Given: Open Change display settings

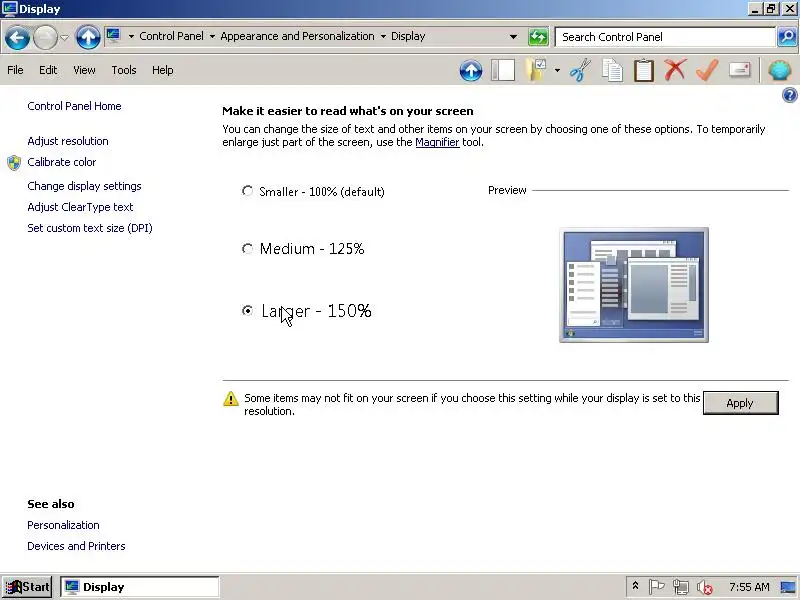Looking at the screenshot, I should pos(84,186).
